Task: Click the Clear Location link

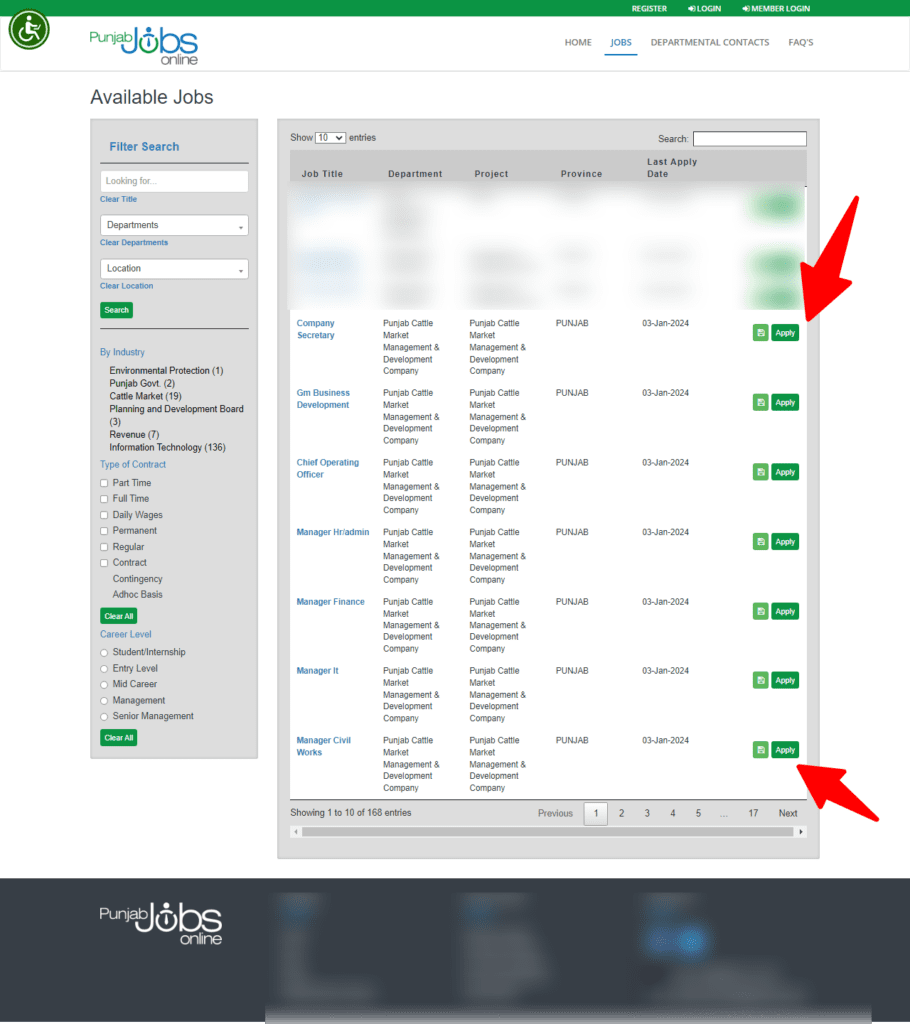Action: coord(126,286)
